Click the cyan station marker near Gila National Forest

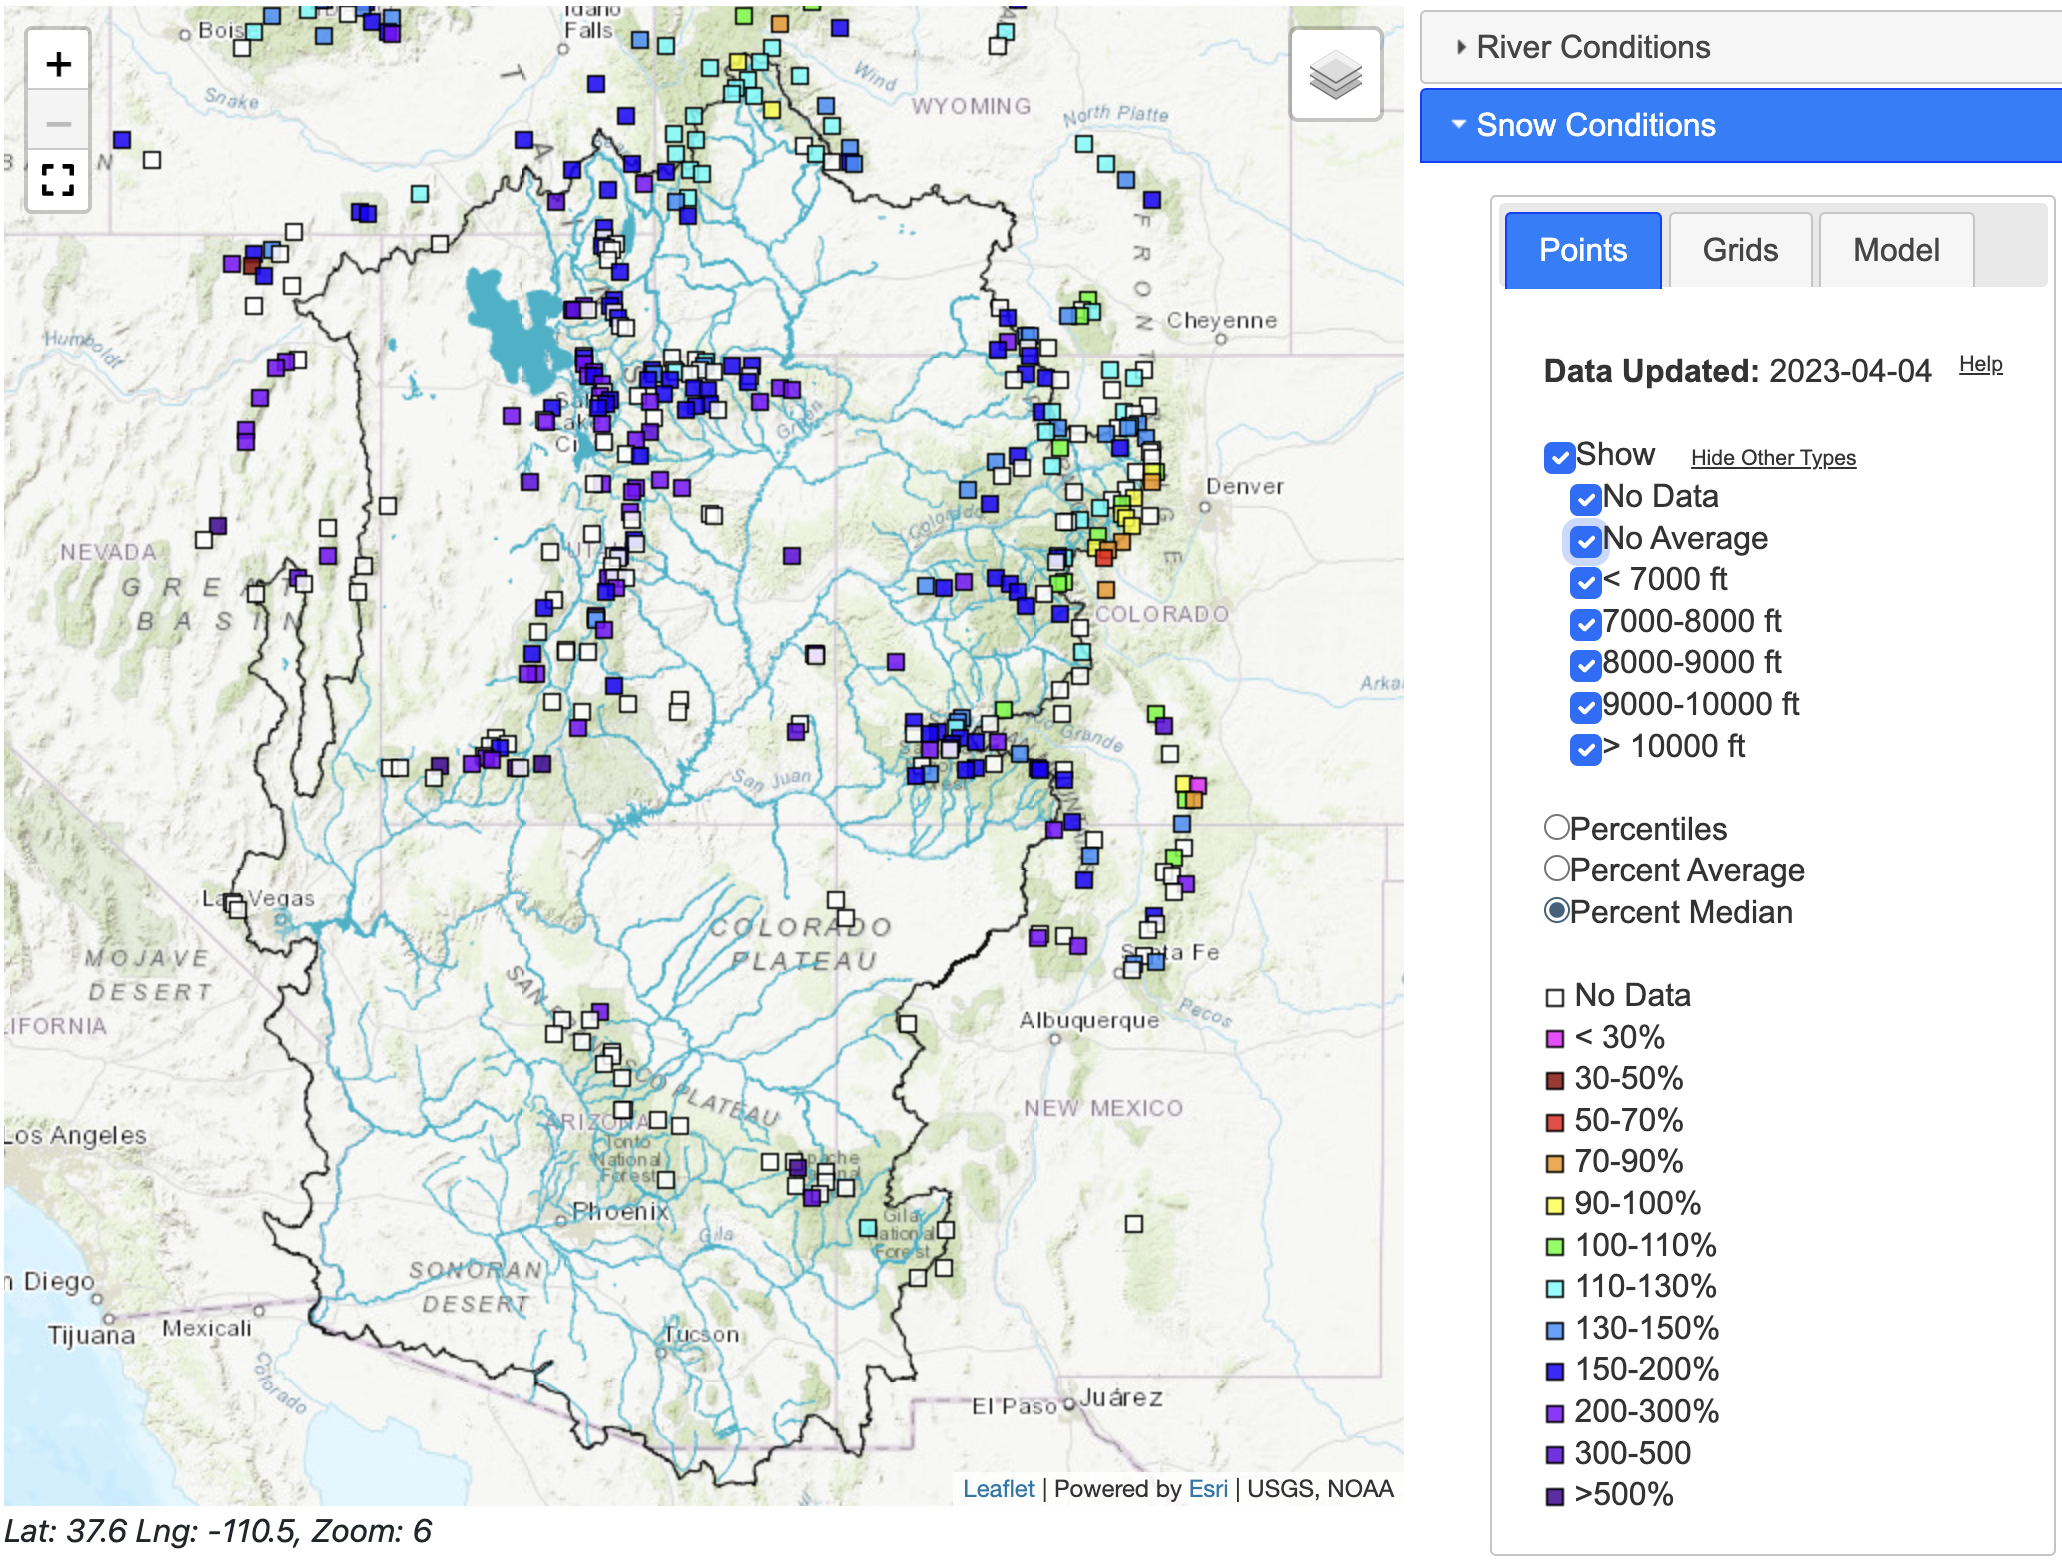point(868,1227)
